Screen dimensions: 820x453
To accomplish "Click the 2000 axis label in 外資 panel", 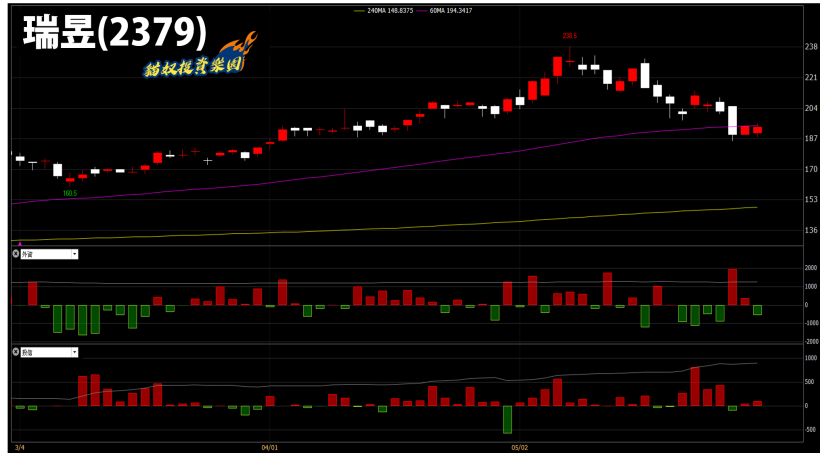I will 811,268.
